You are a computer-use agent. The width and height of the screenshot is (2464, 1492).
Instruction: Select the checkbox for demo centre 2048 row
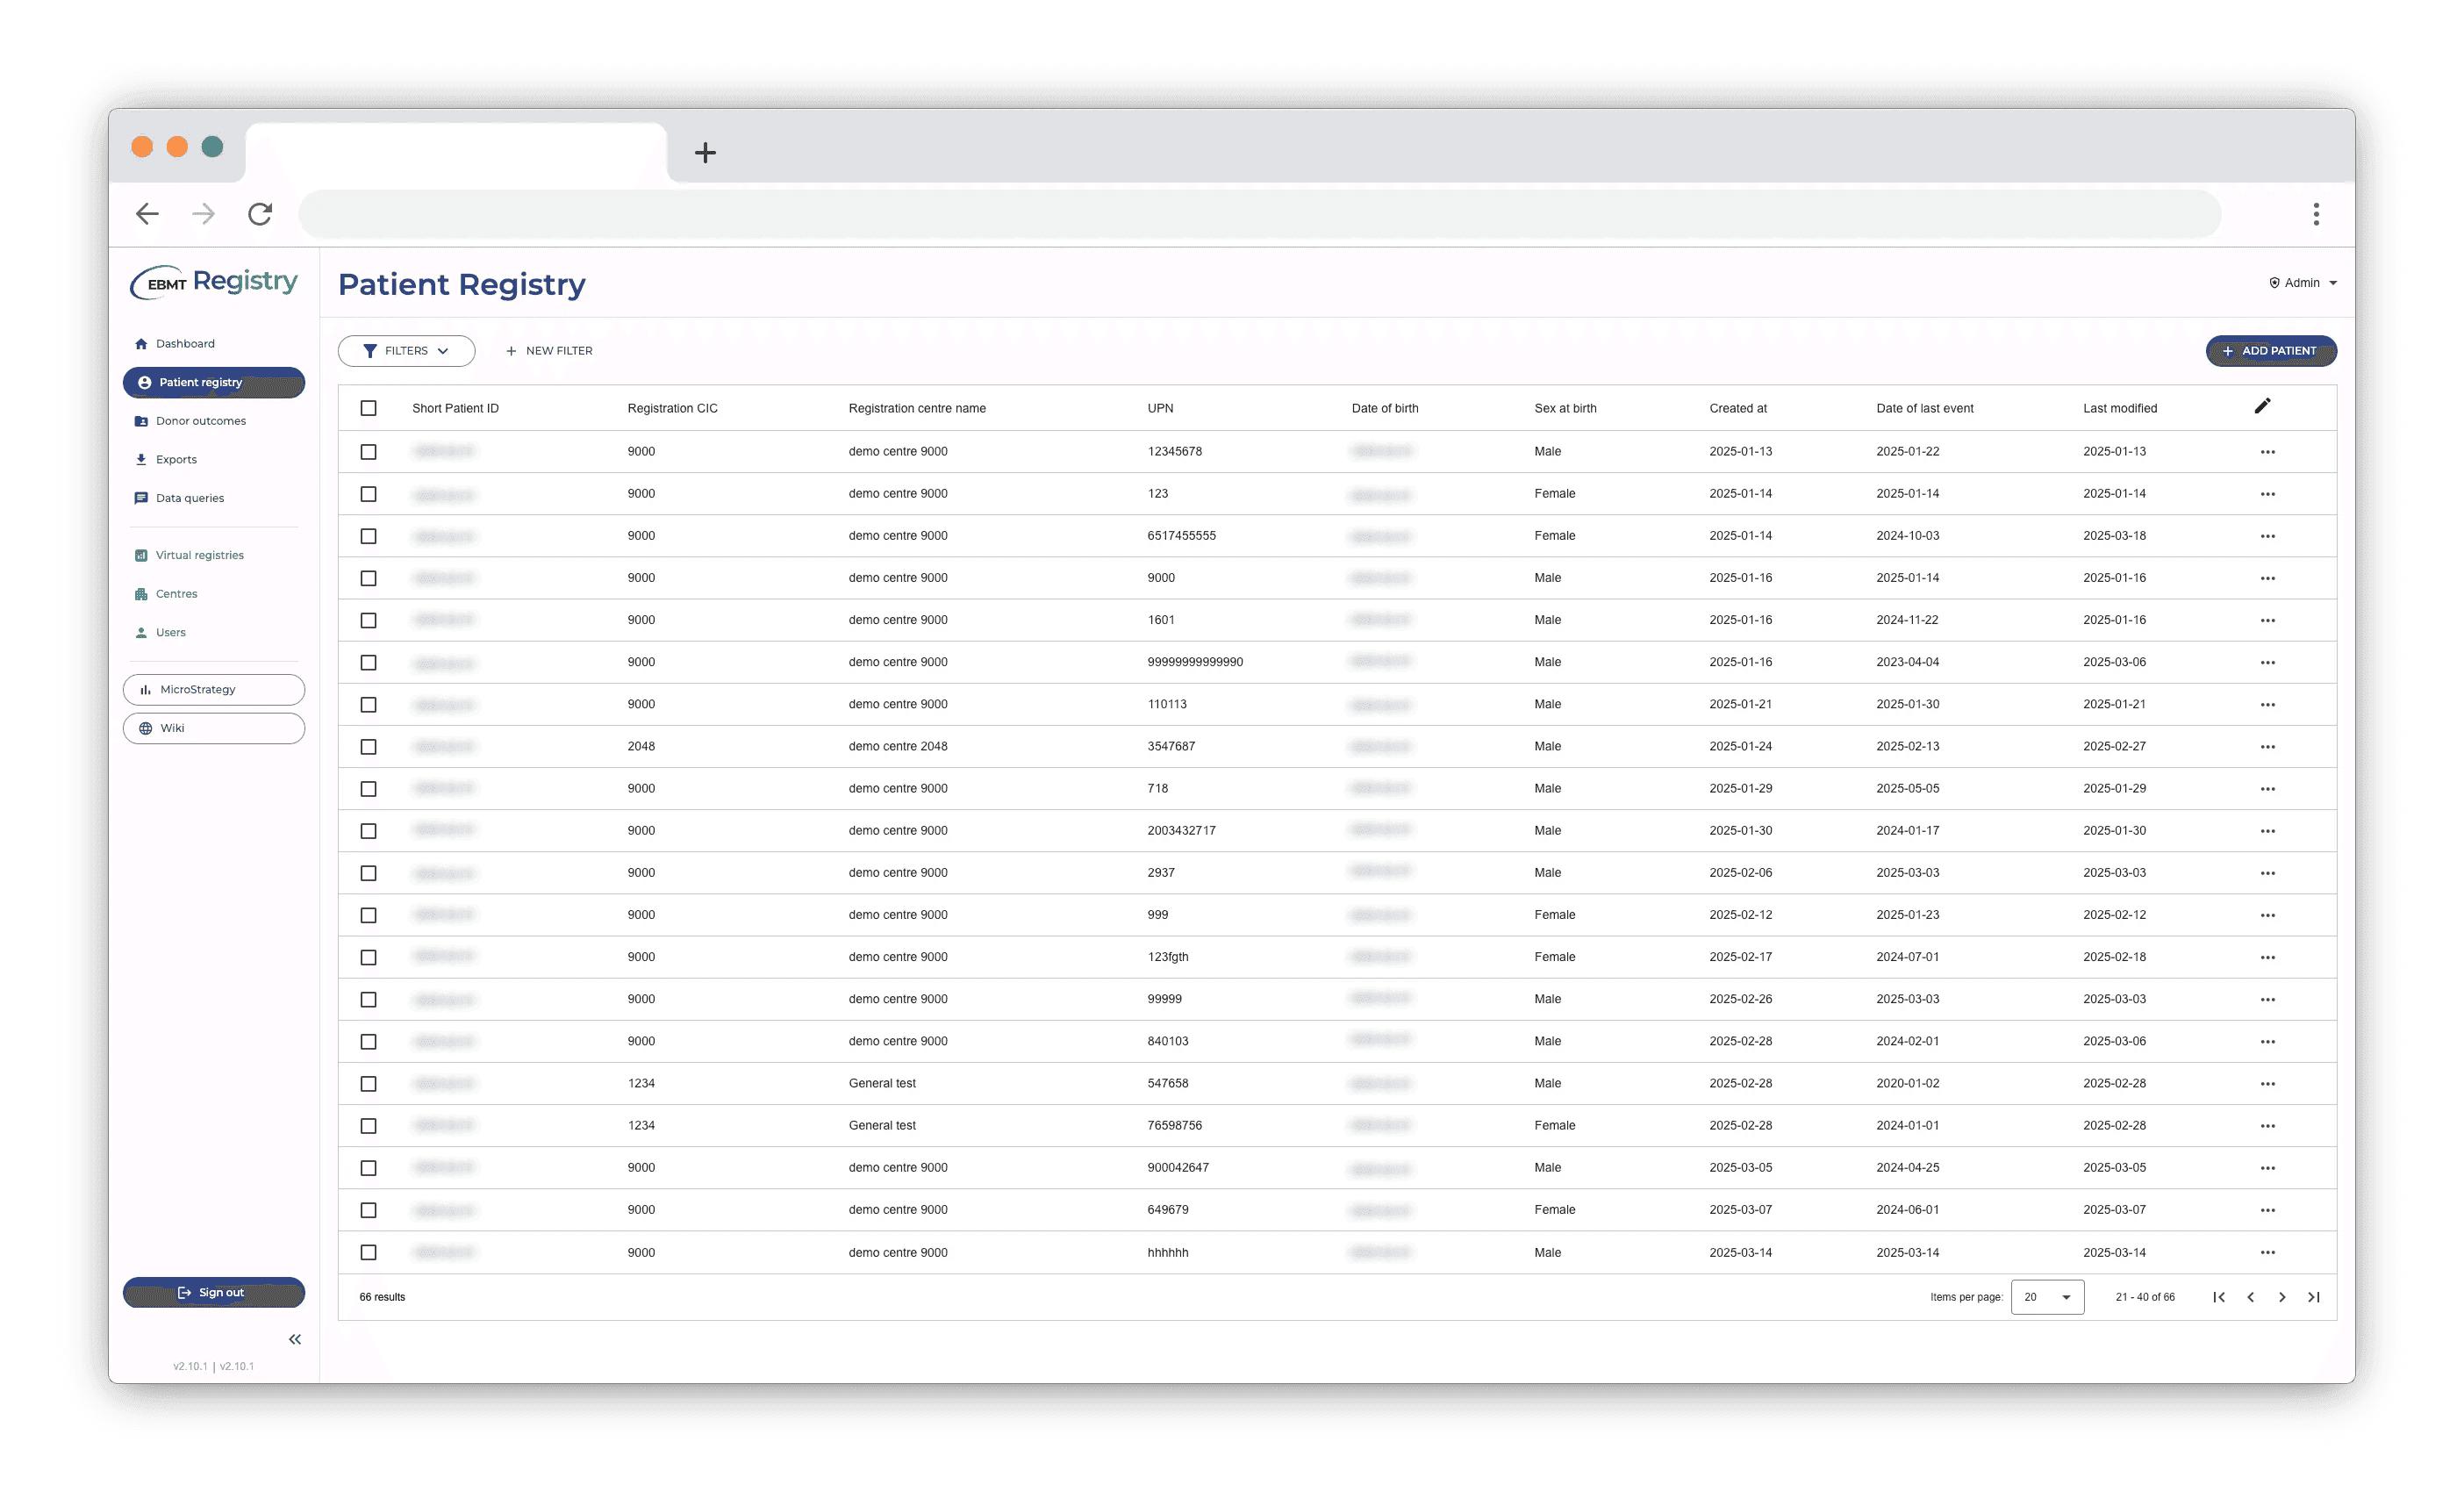click(368, 747)
